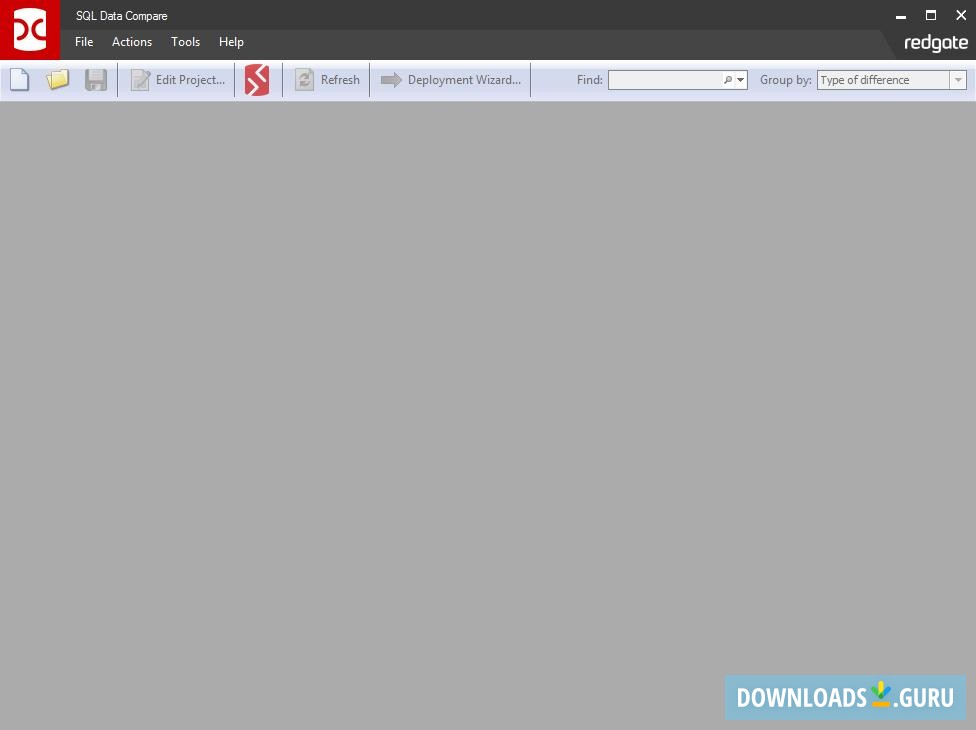Image resolution: width=976 pixels, height=730 pixels.
Task: Save project using the floppy disk icon
Action: [96, 80]
